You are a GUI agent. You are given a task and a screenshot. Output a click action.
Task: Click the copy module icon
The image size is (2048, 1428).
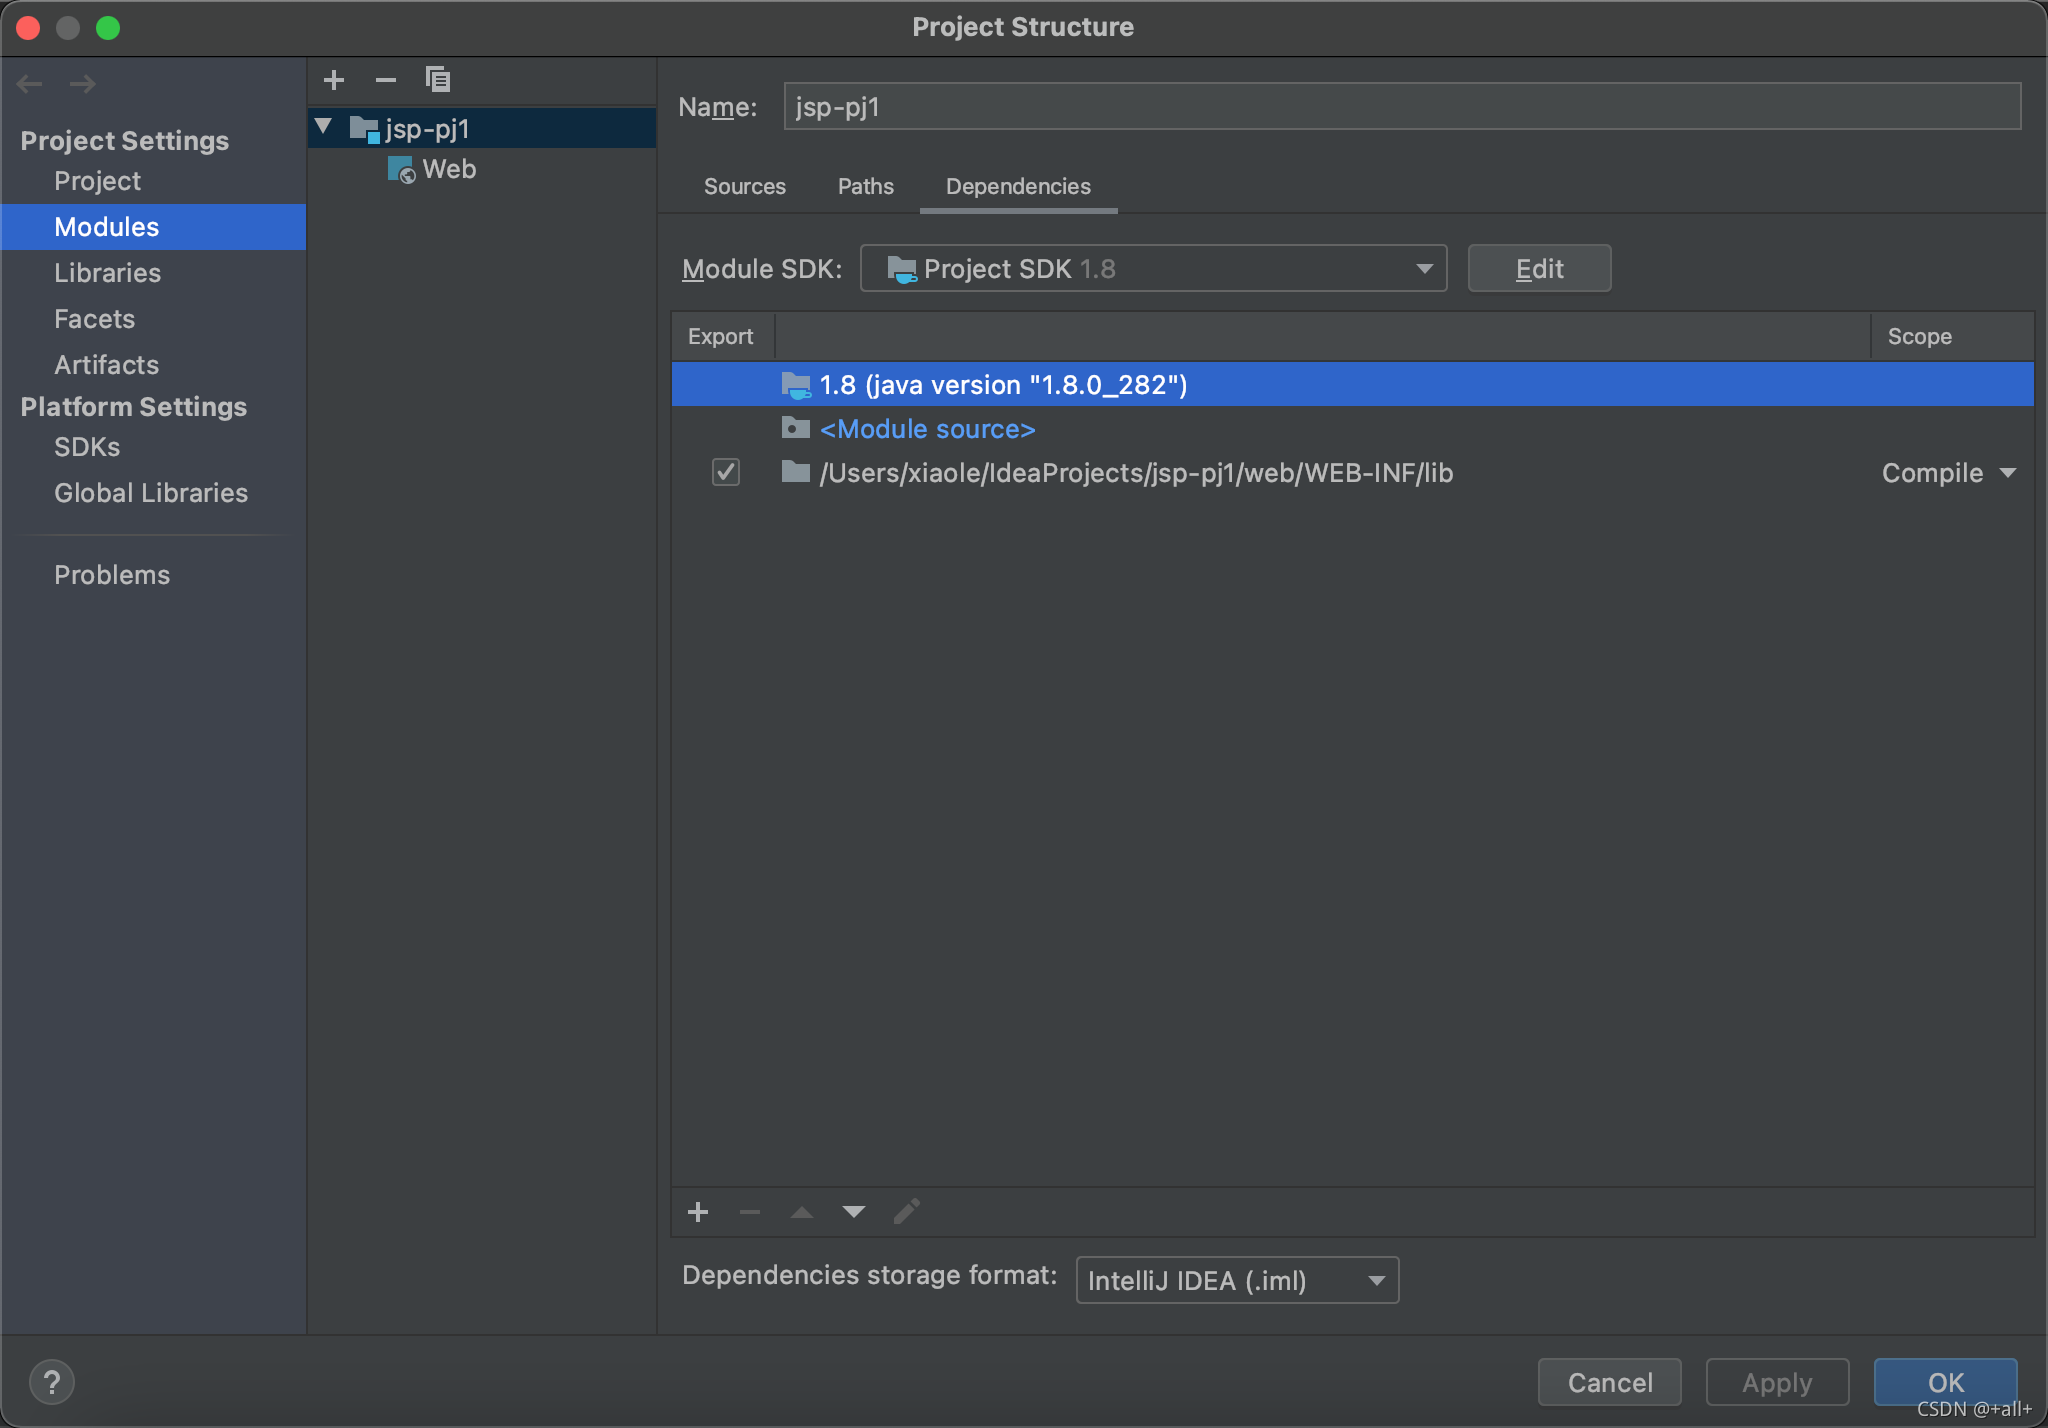(x=438, y=80)
